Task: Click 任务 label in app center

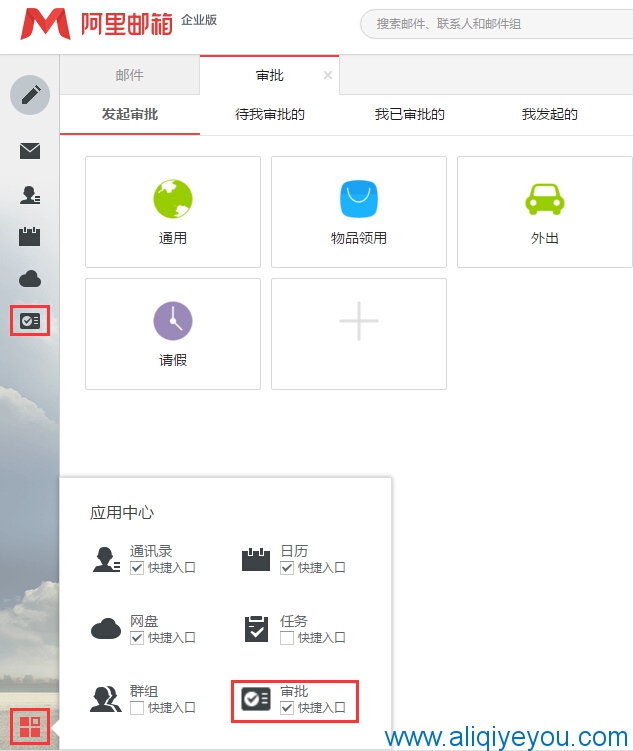Action: pos(294,621)
